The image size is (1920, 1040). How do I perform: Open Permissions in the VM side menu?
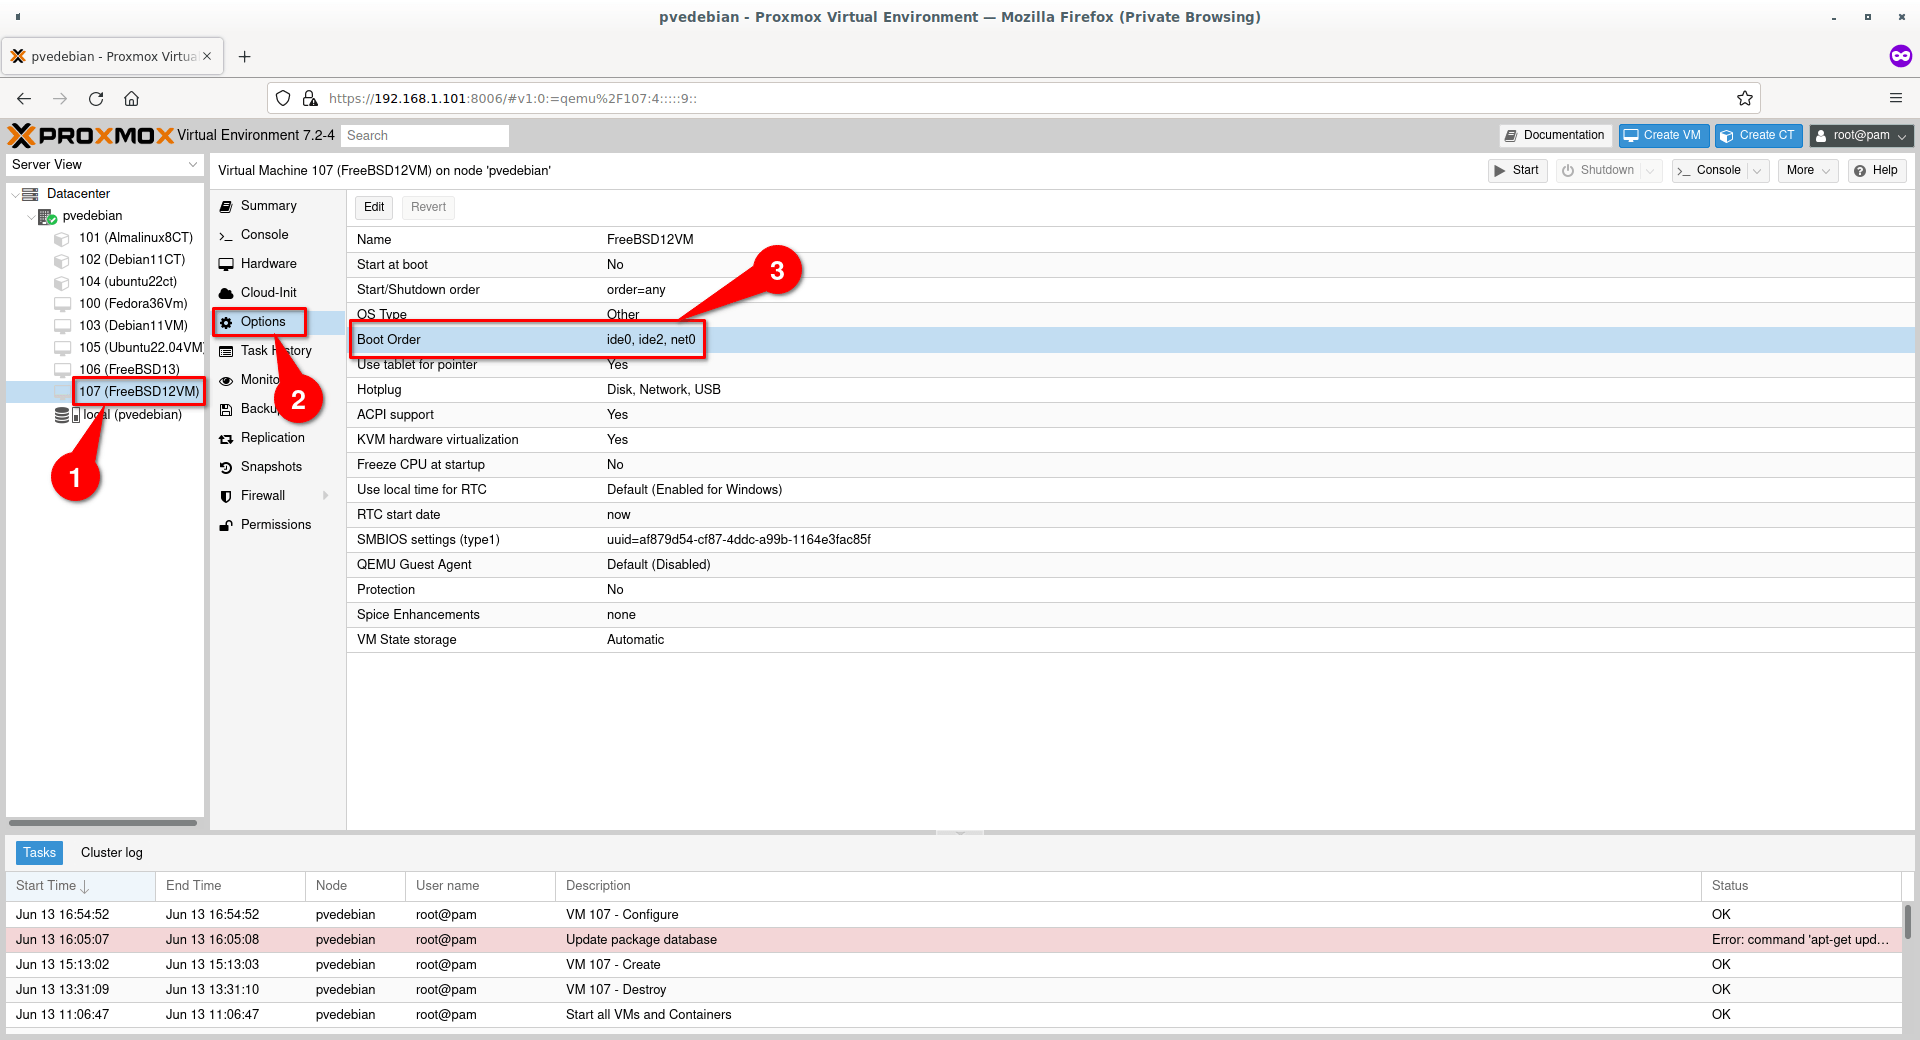pos(275,525)
